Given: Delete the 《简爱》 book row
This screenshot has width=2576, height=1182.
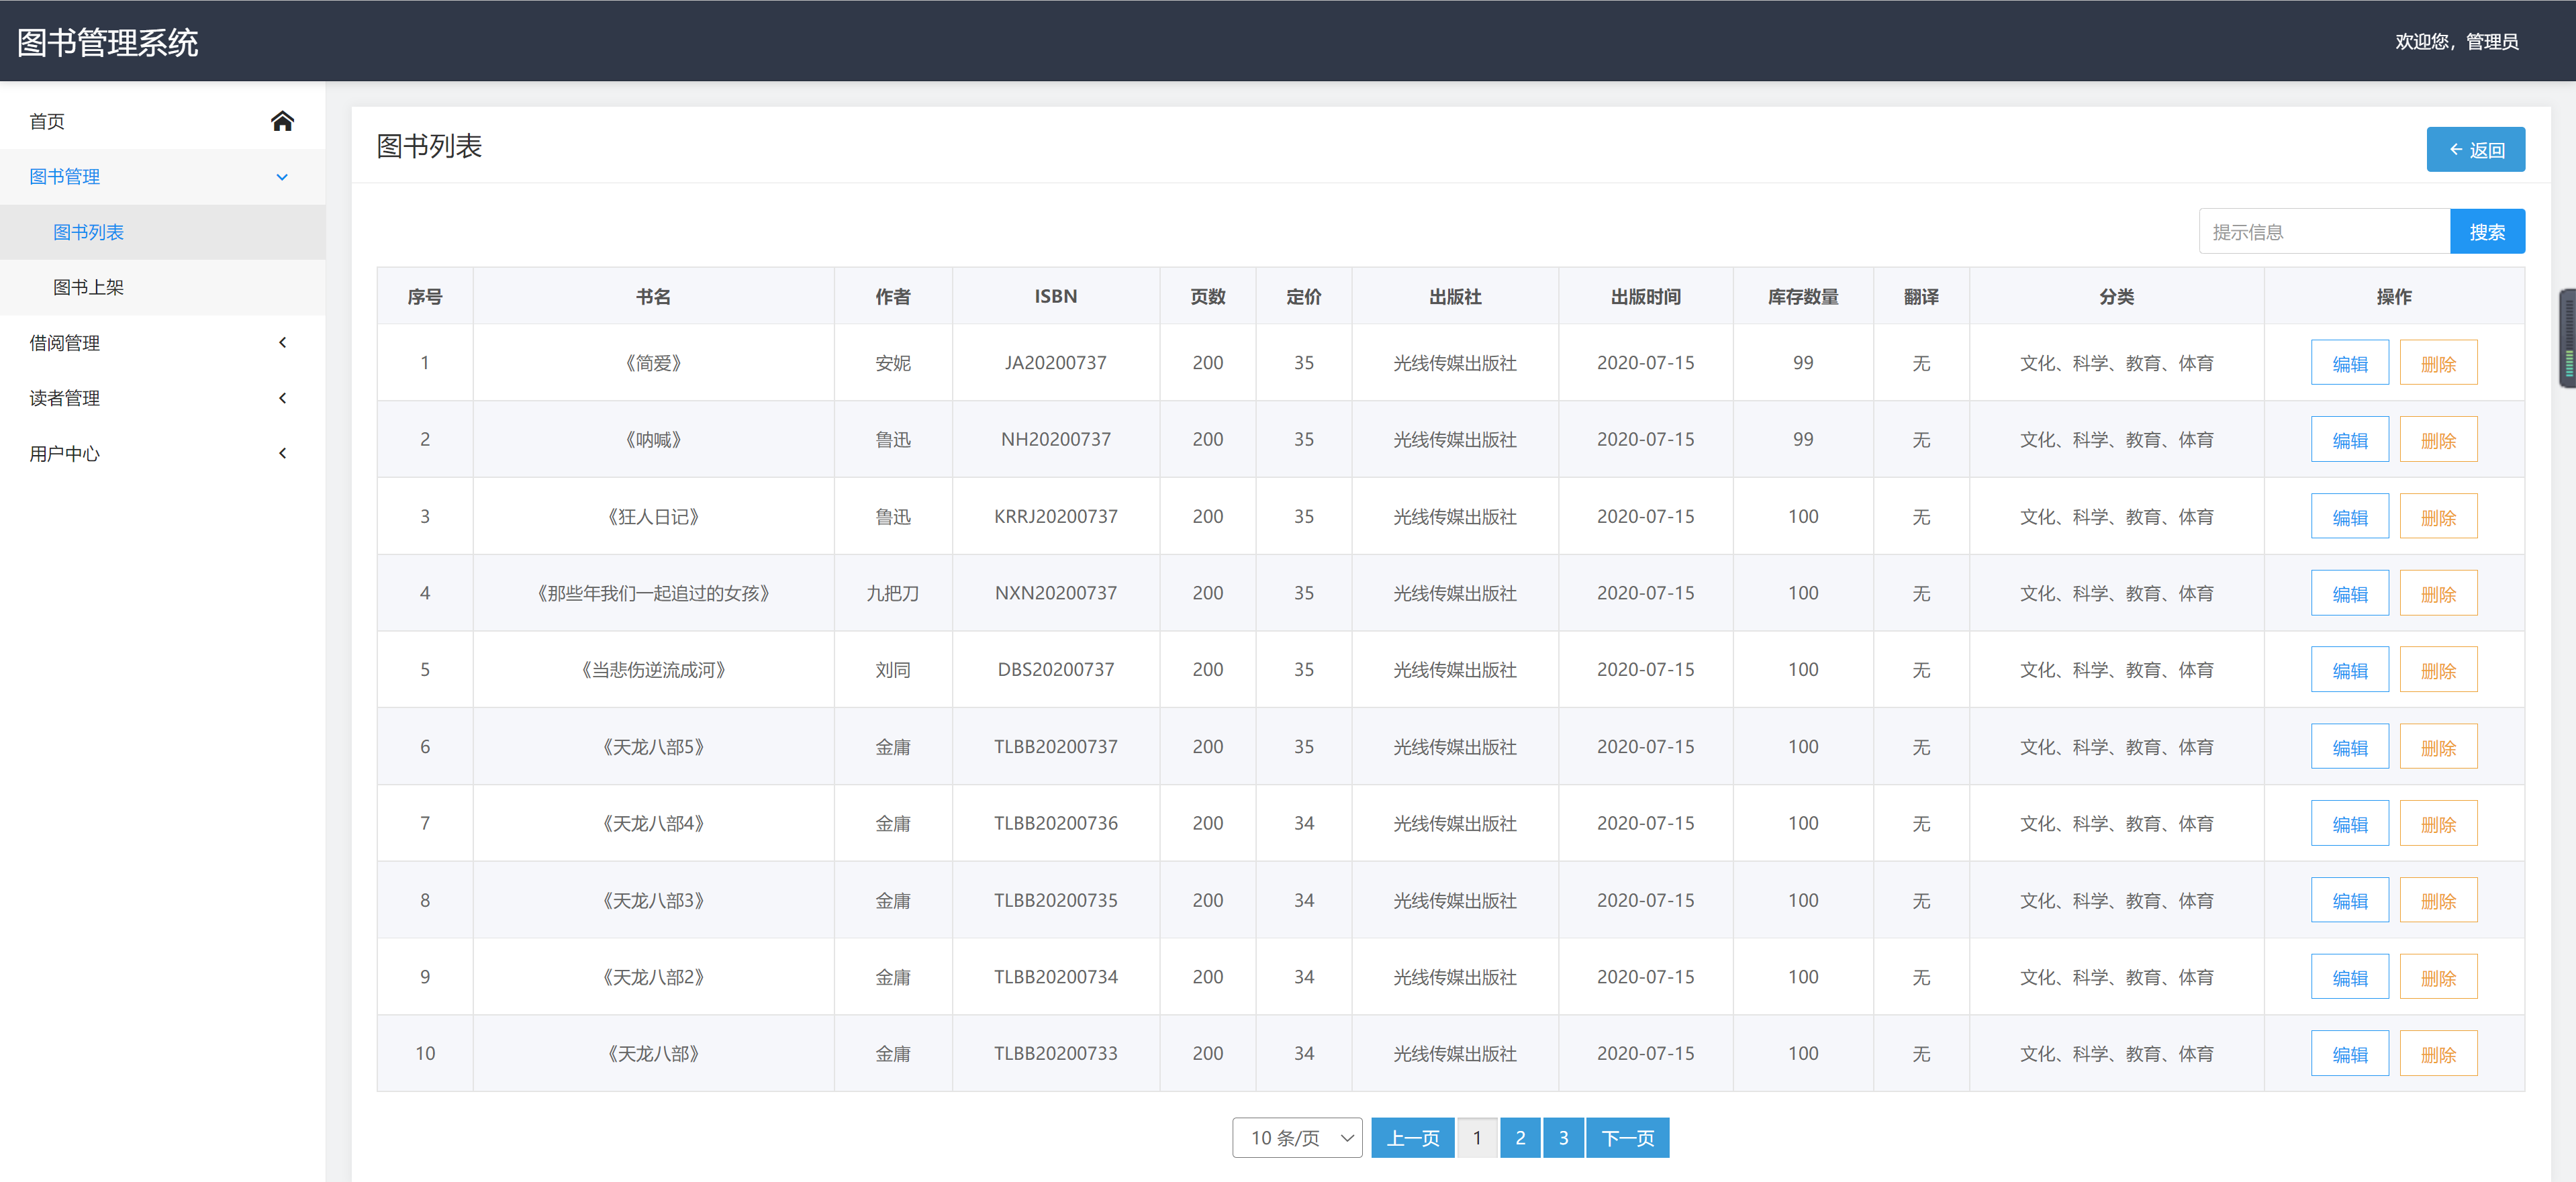Looking at the screenshot, I should (2438, 363).
